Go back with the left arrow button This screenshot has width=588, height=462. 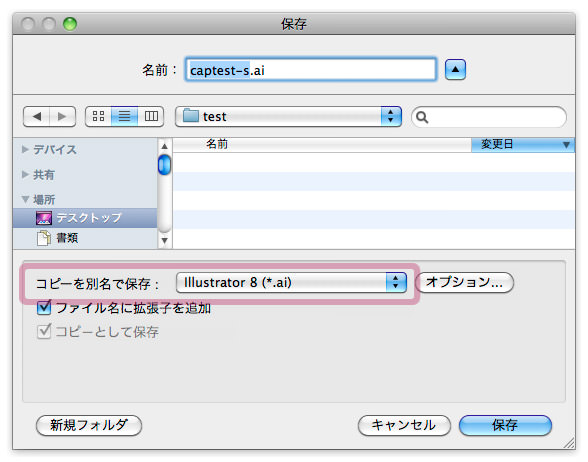pyautogui.click(x=36, y=117)
